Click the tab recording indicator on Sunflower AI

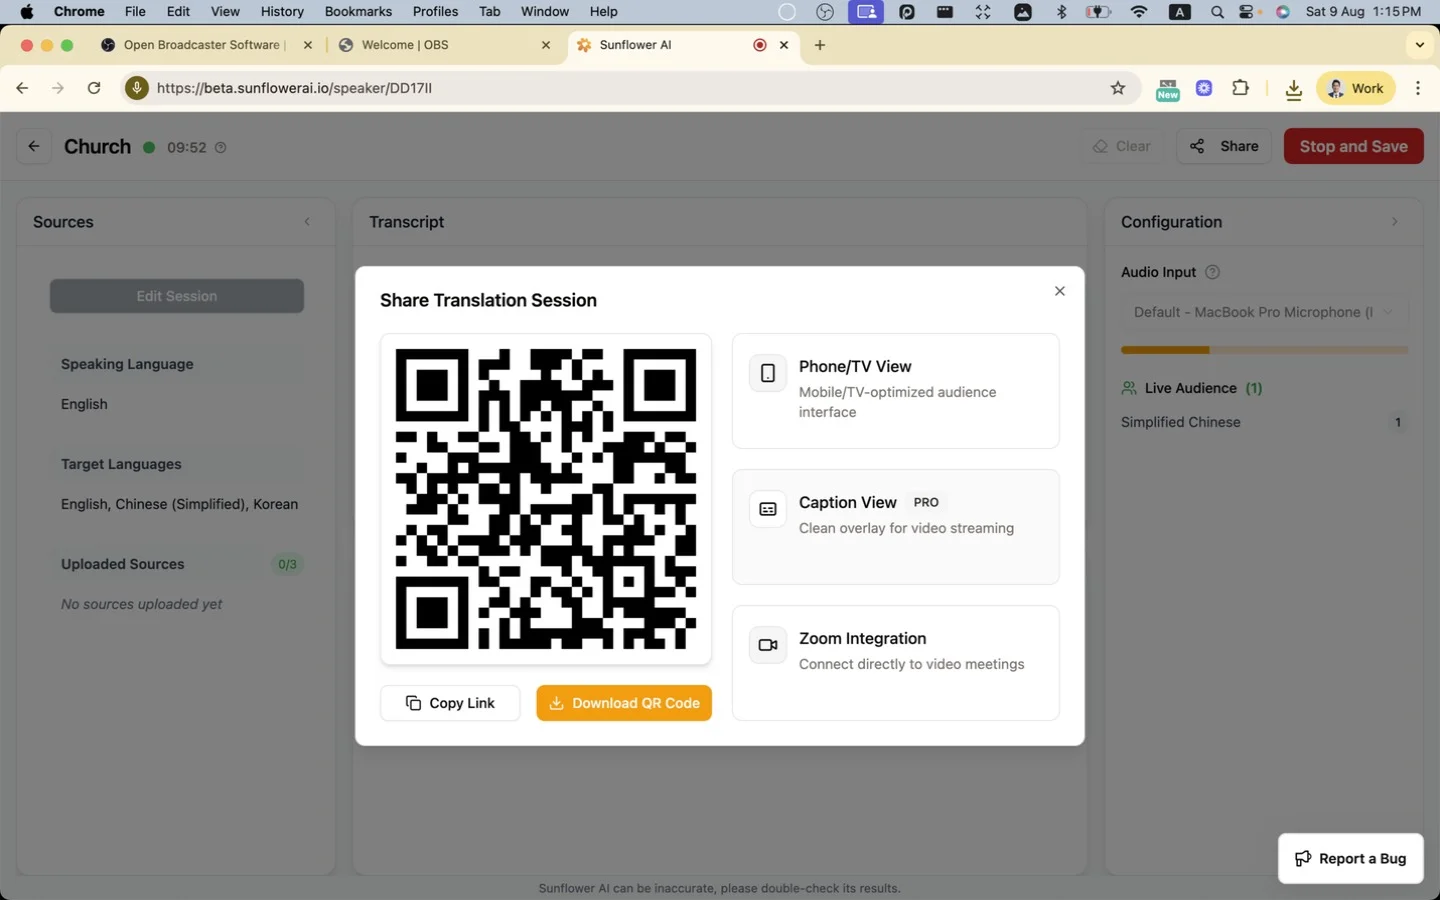pyautogui.click(x=760, y=45)
